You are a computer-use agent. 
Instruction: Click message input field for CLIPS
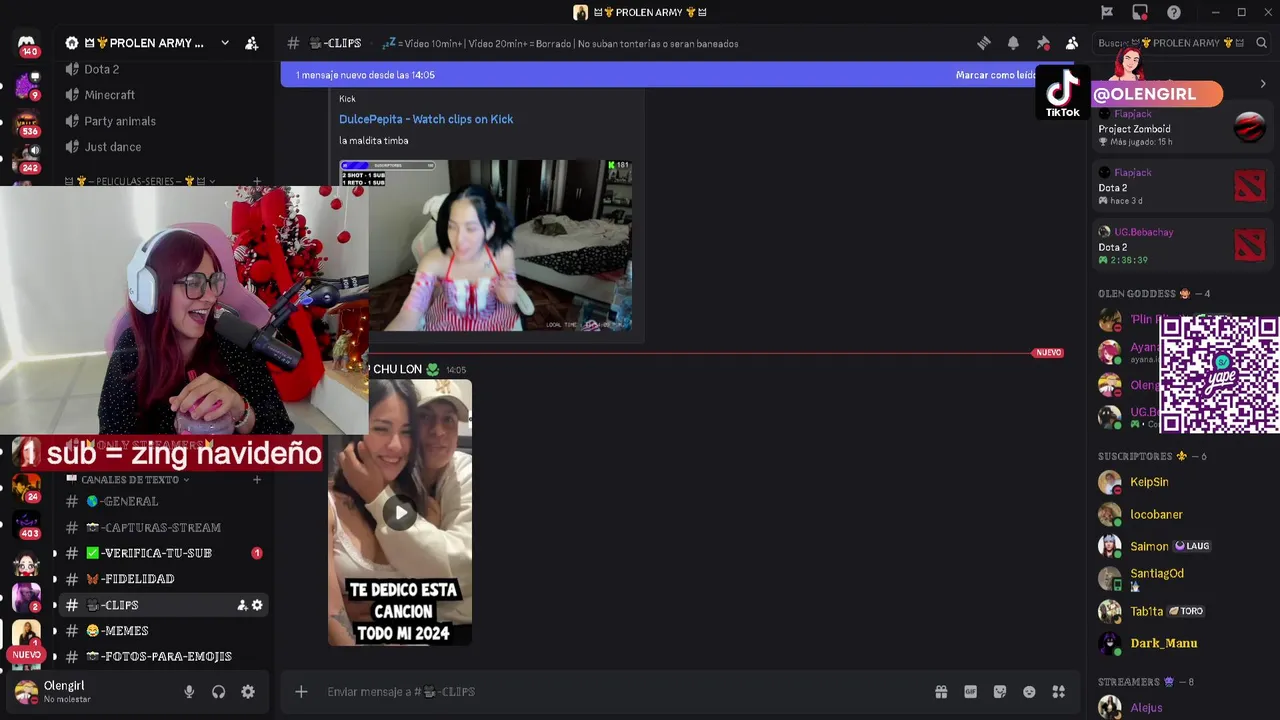(620, 692)
